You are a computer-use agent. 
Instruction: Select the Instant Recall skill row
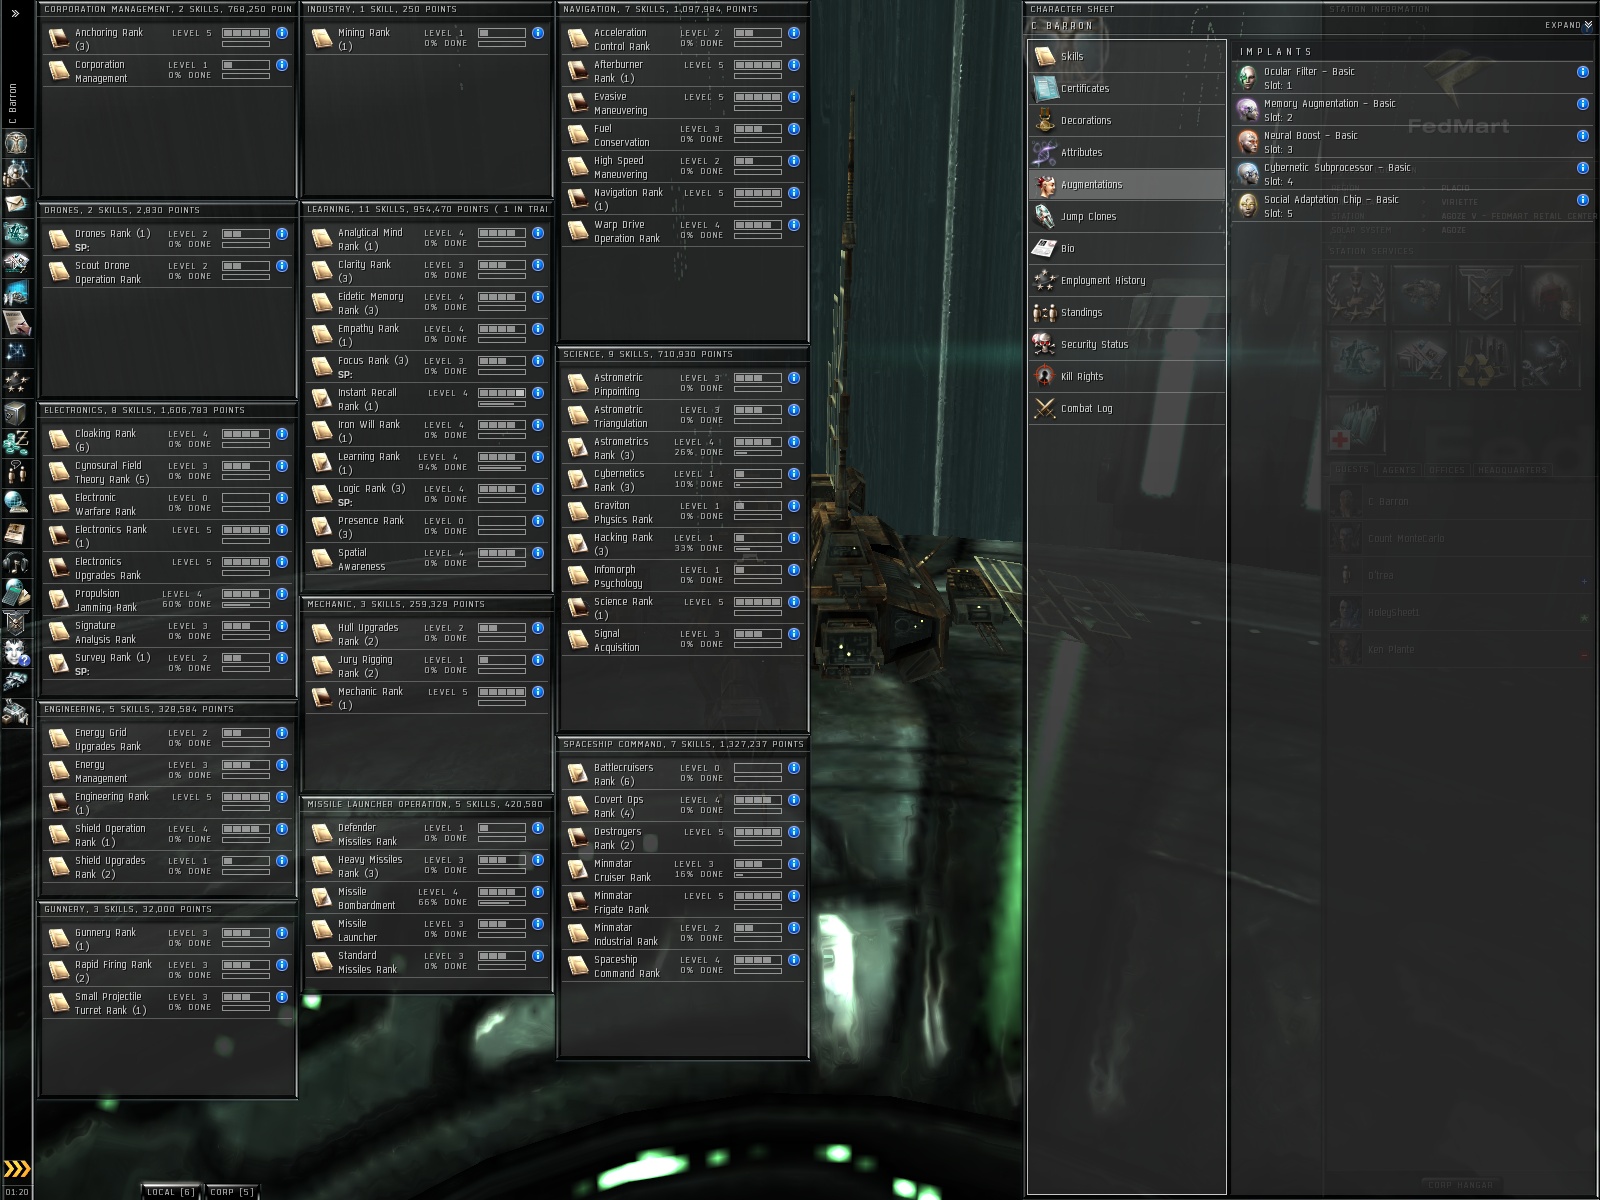tap(427, 399)
